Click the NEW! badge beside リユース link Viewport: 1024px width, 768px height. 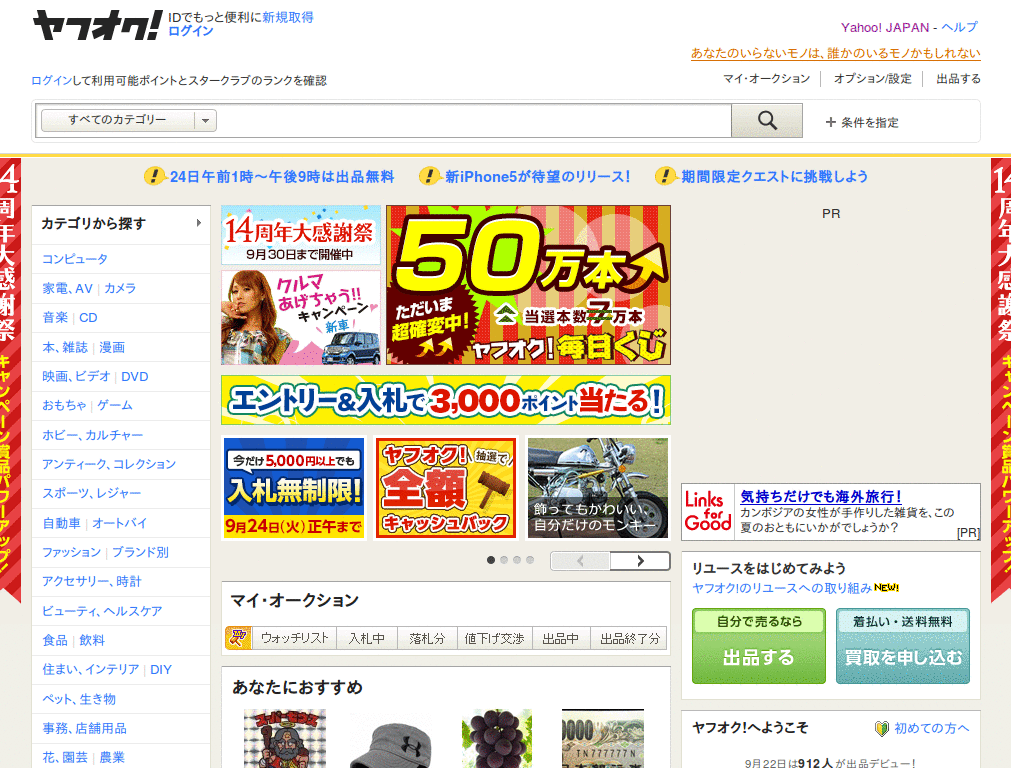886,588
